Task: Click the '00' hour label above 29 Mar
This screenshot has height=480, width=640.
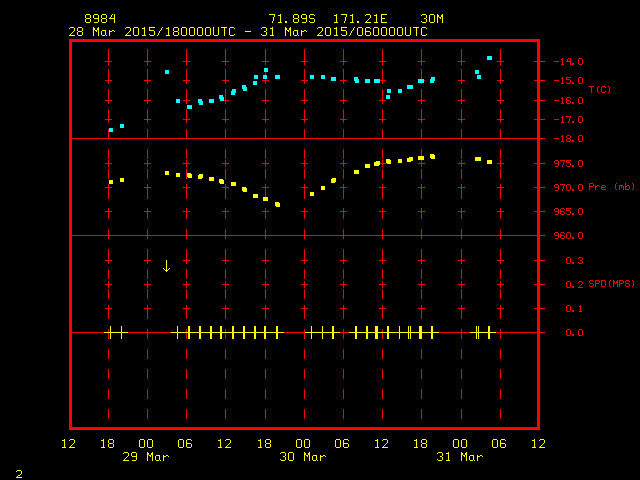Action: click(146, 444)
